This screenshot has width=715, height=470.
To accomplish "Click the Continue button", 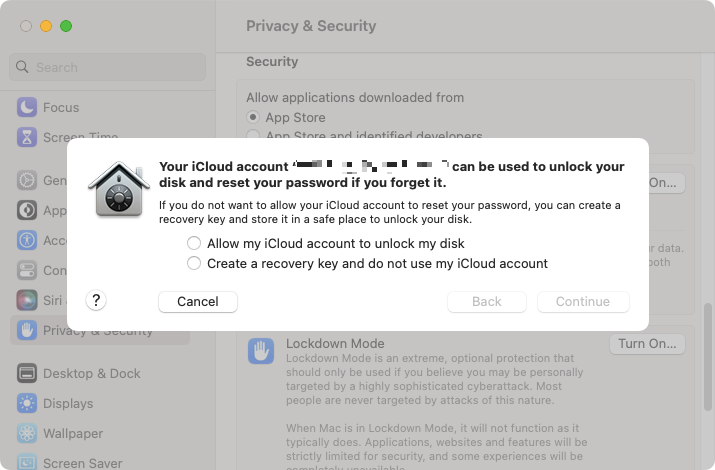I will click(x=583, y=302).
